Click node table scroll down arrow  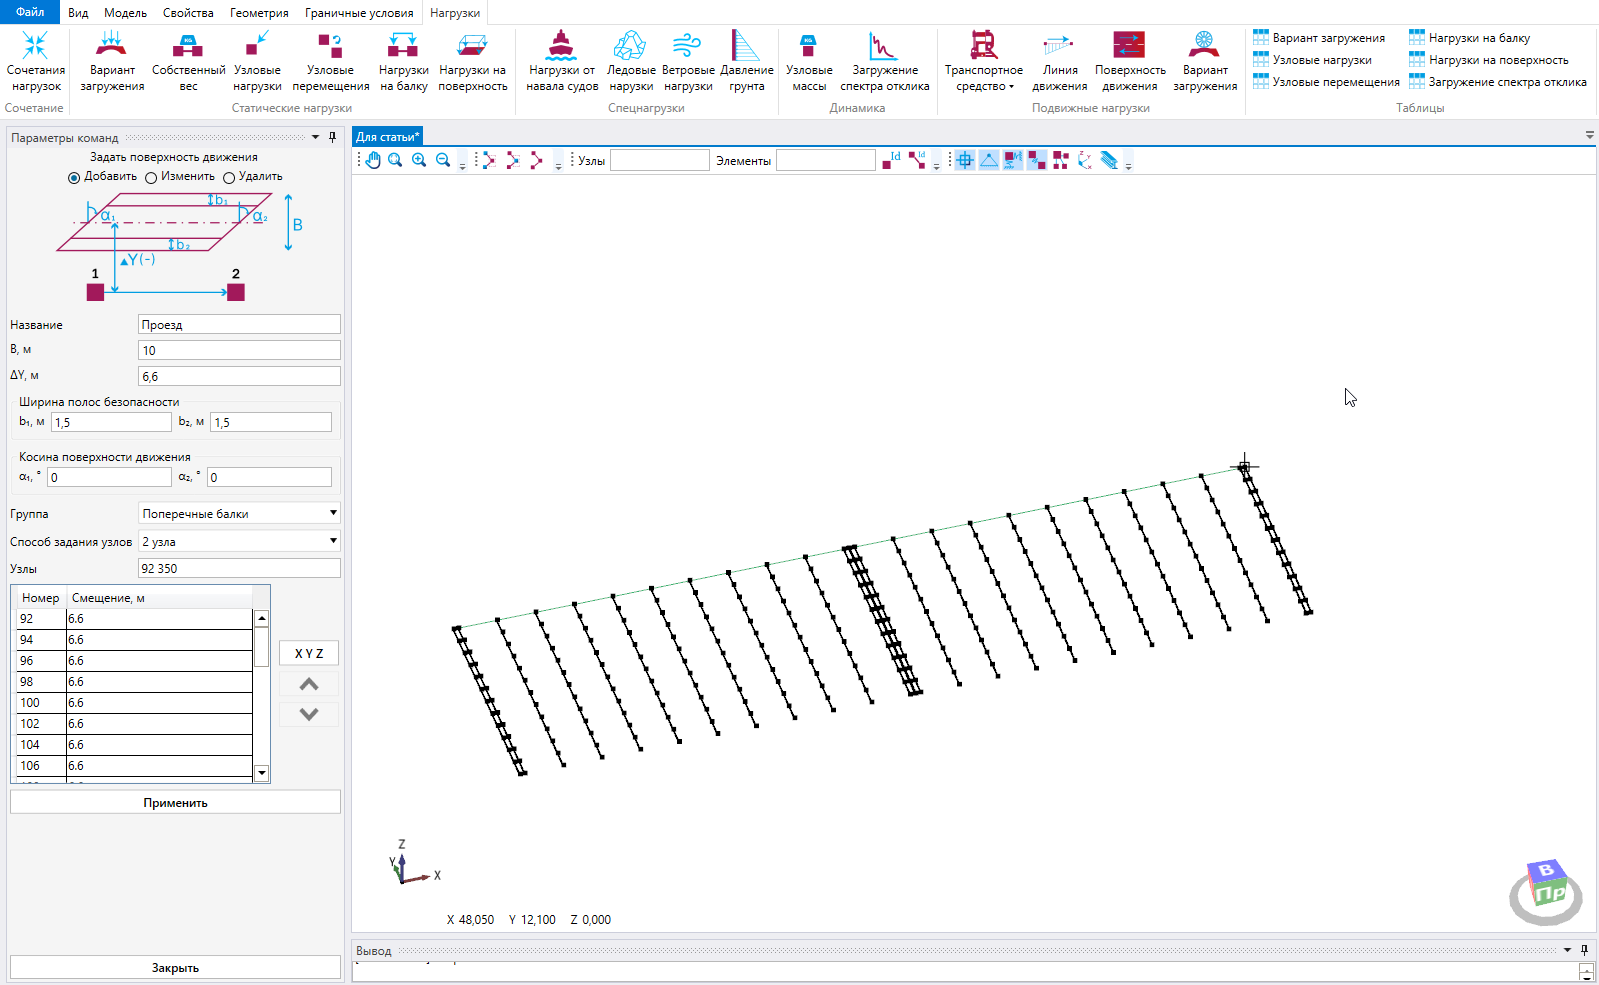(262, 772)
